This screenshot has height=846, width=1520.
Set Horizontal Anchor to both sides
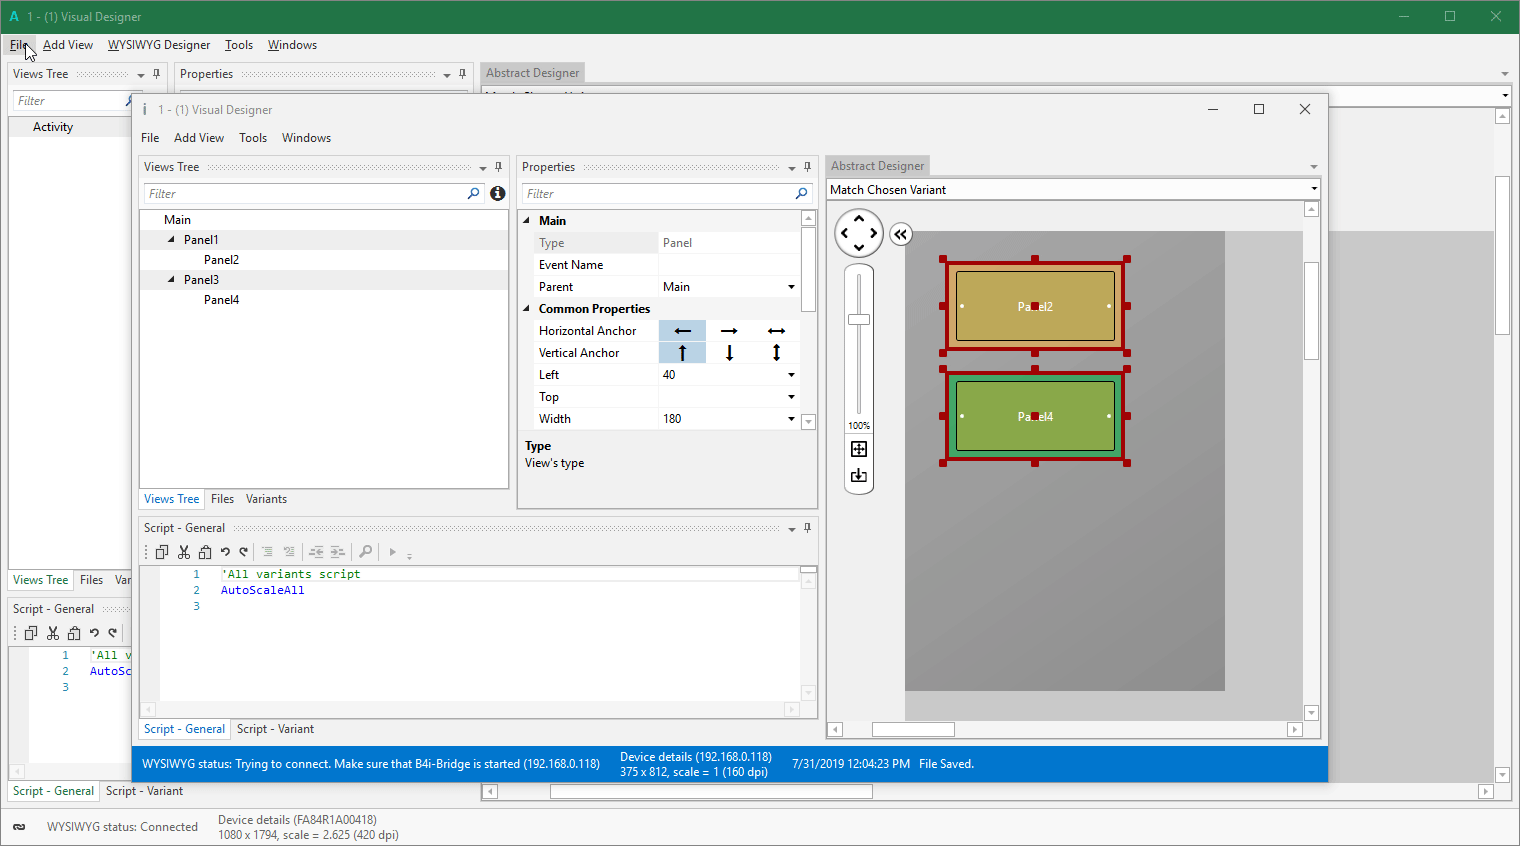click(776, 331)
